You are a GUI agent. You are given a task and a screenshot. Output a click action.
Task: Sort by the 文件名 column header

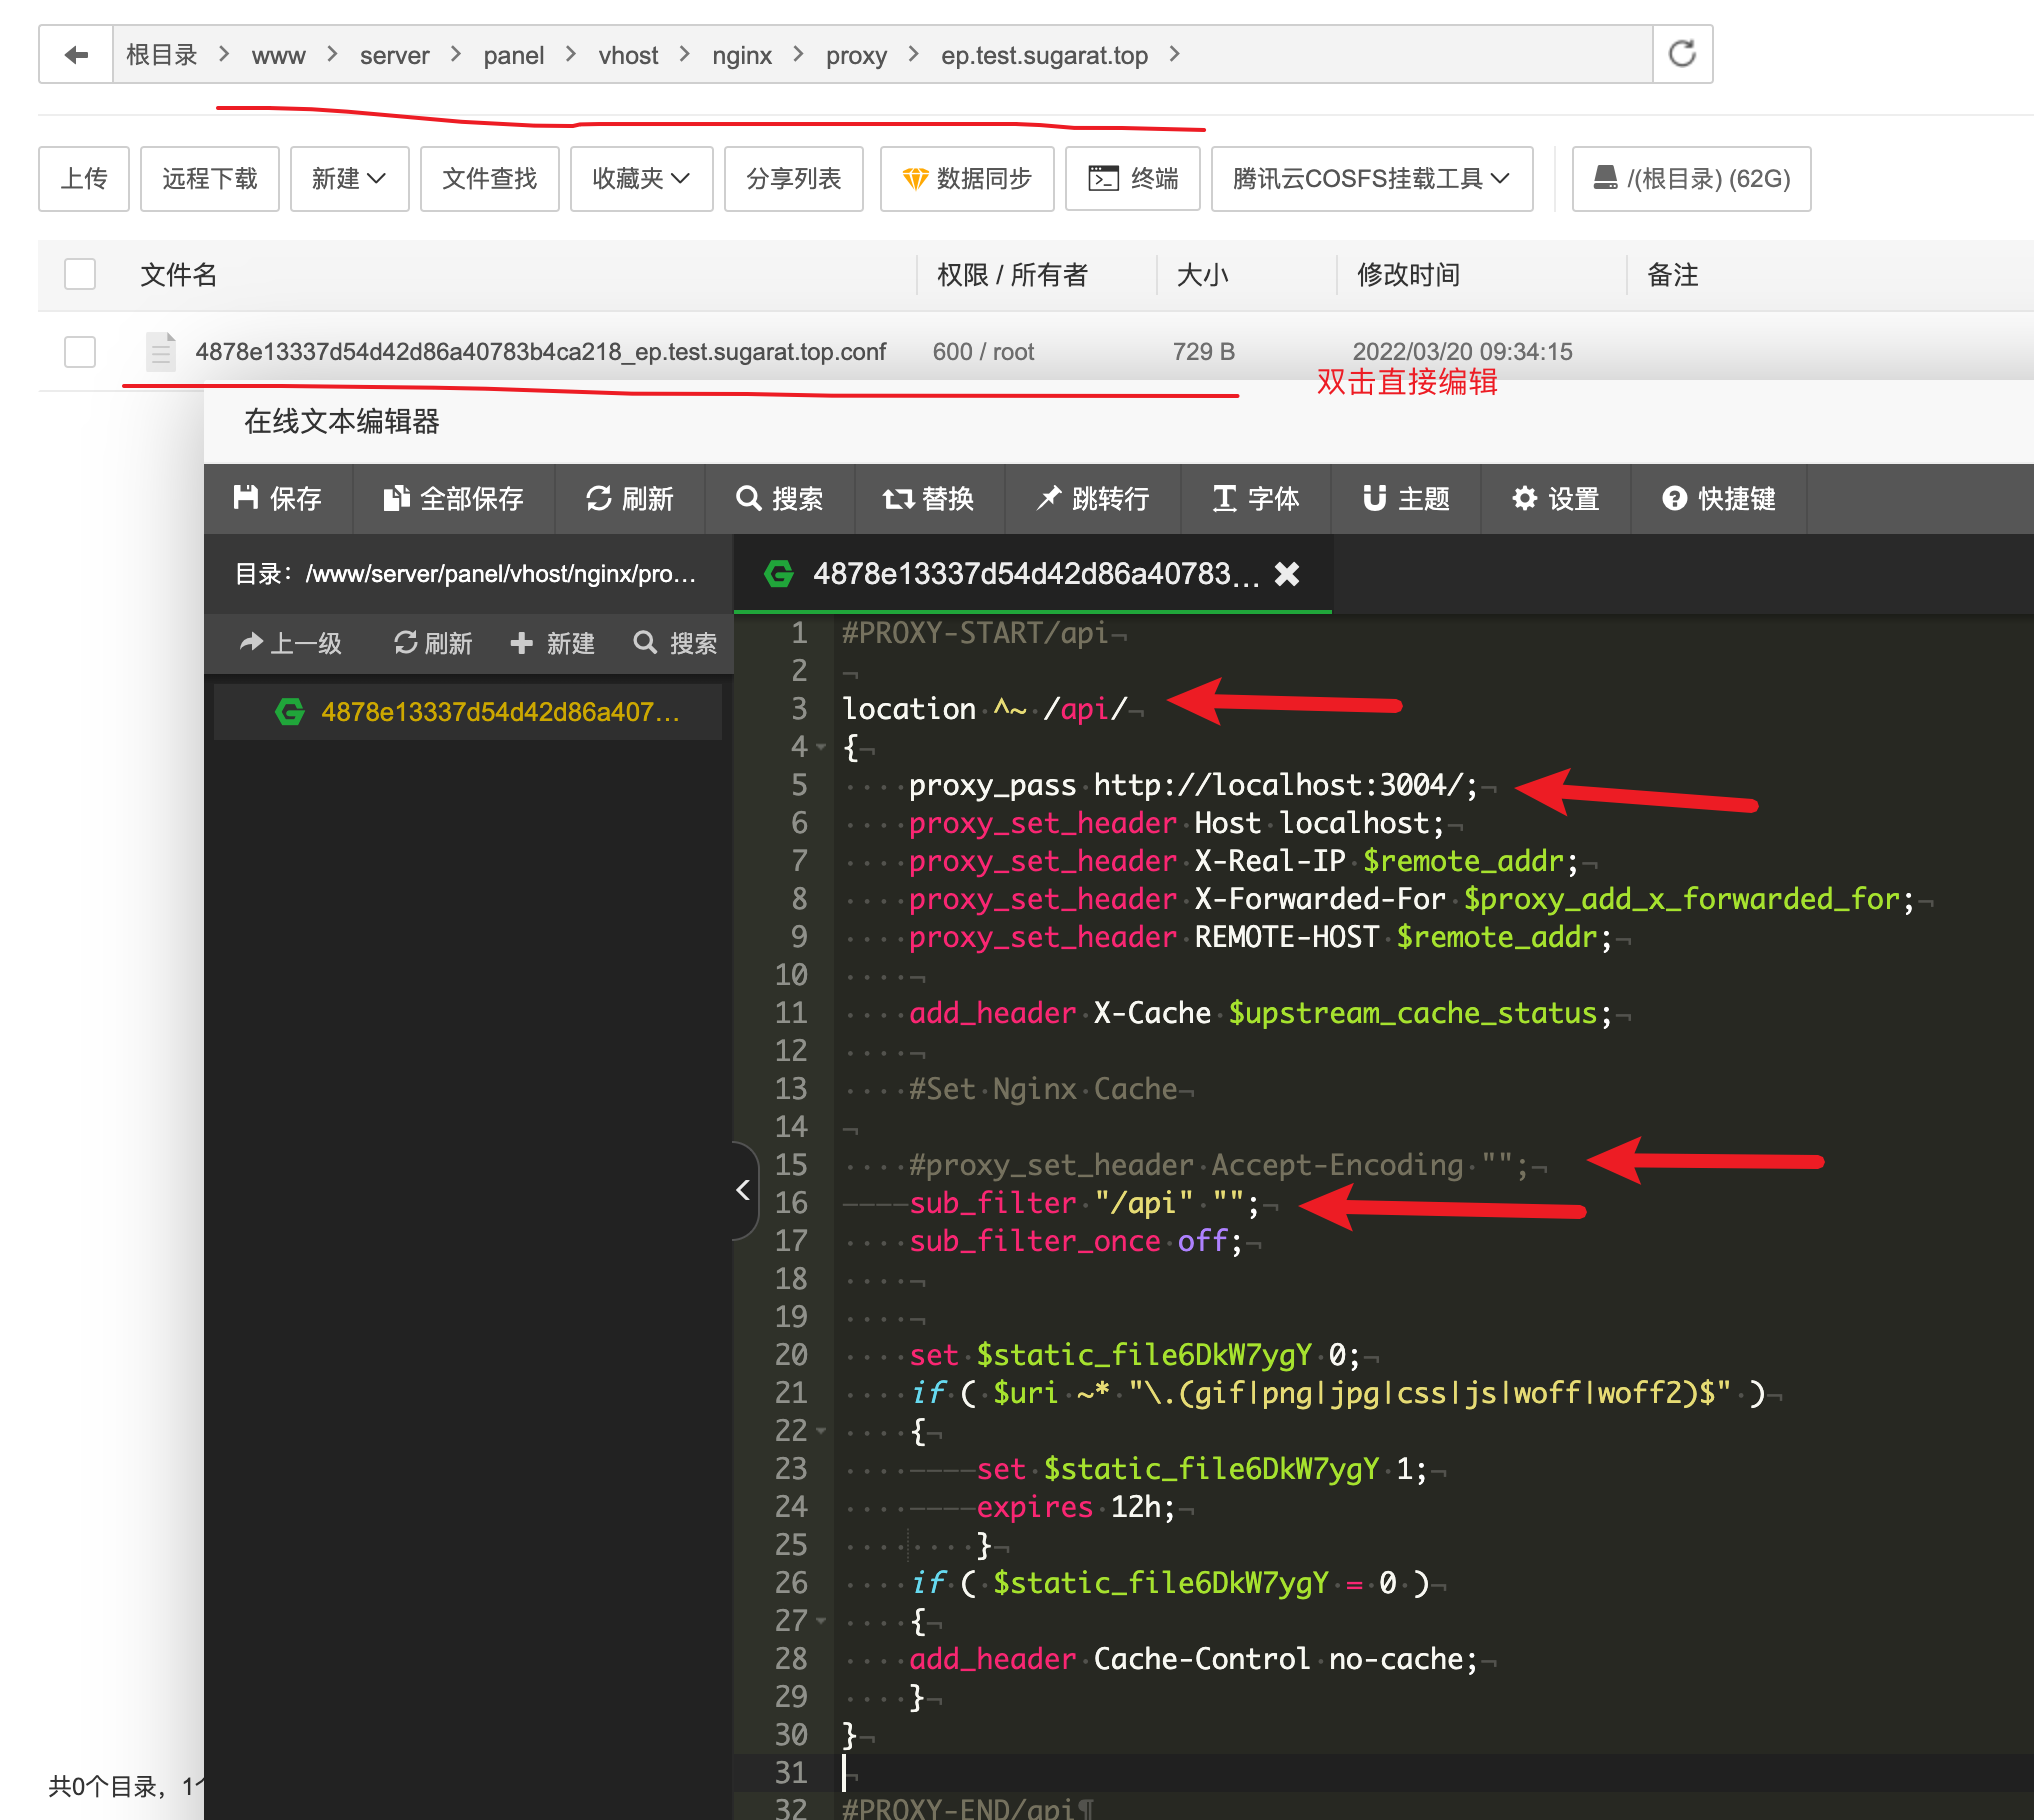click(178, 274)
